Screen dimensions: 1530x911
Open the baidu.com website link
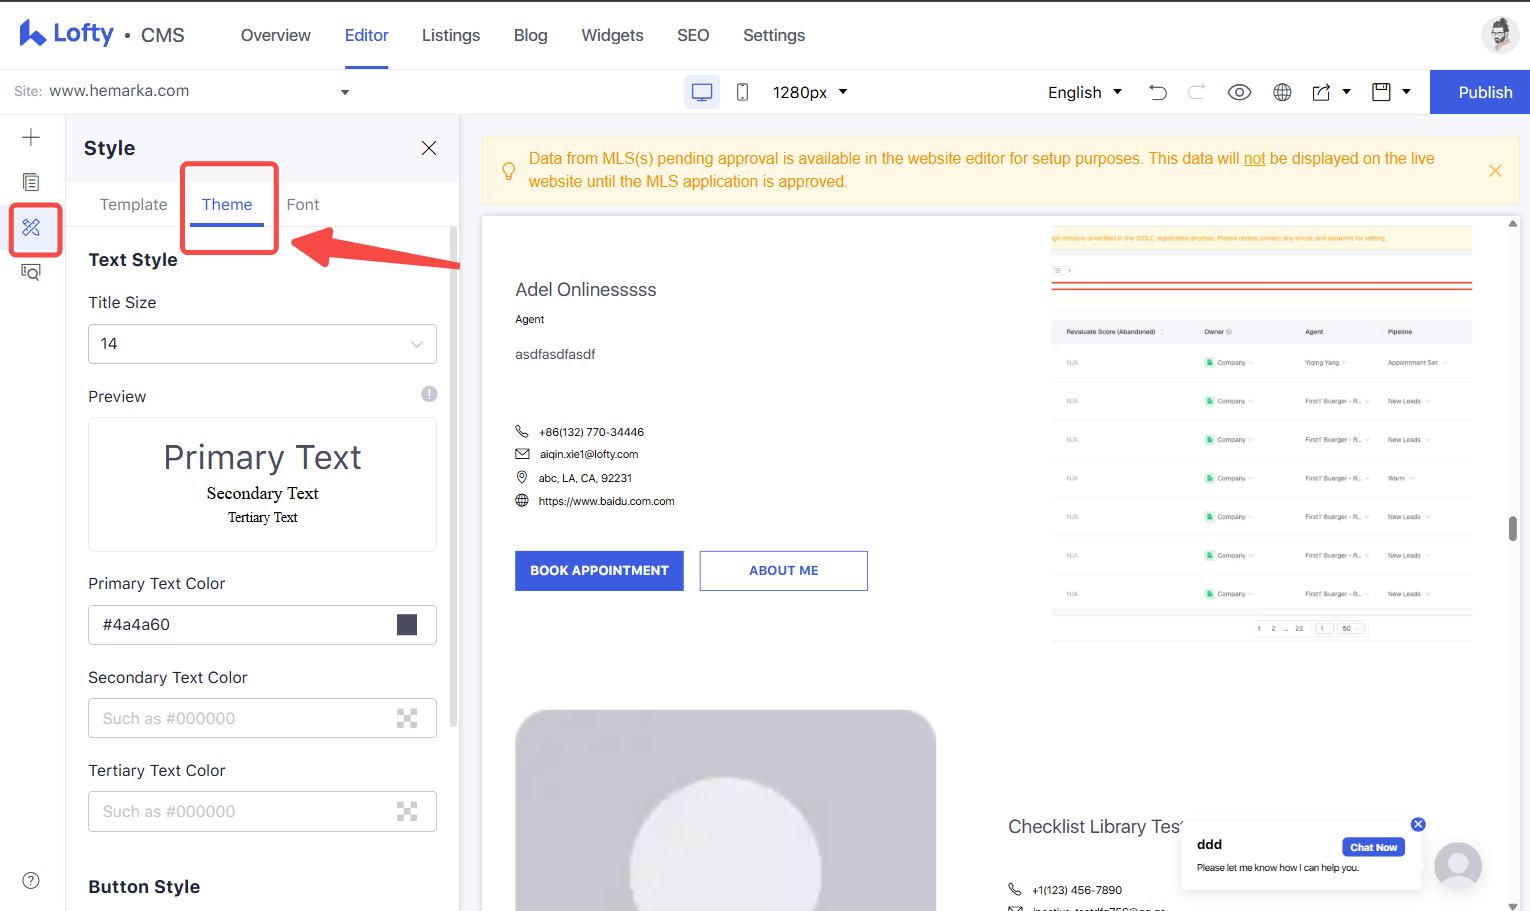pyautogui.click(x=606, y=501)
